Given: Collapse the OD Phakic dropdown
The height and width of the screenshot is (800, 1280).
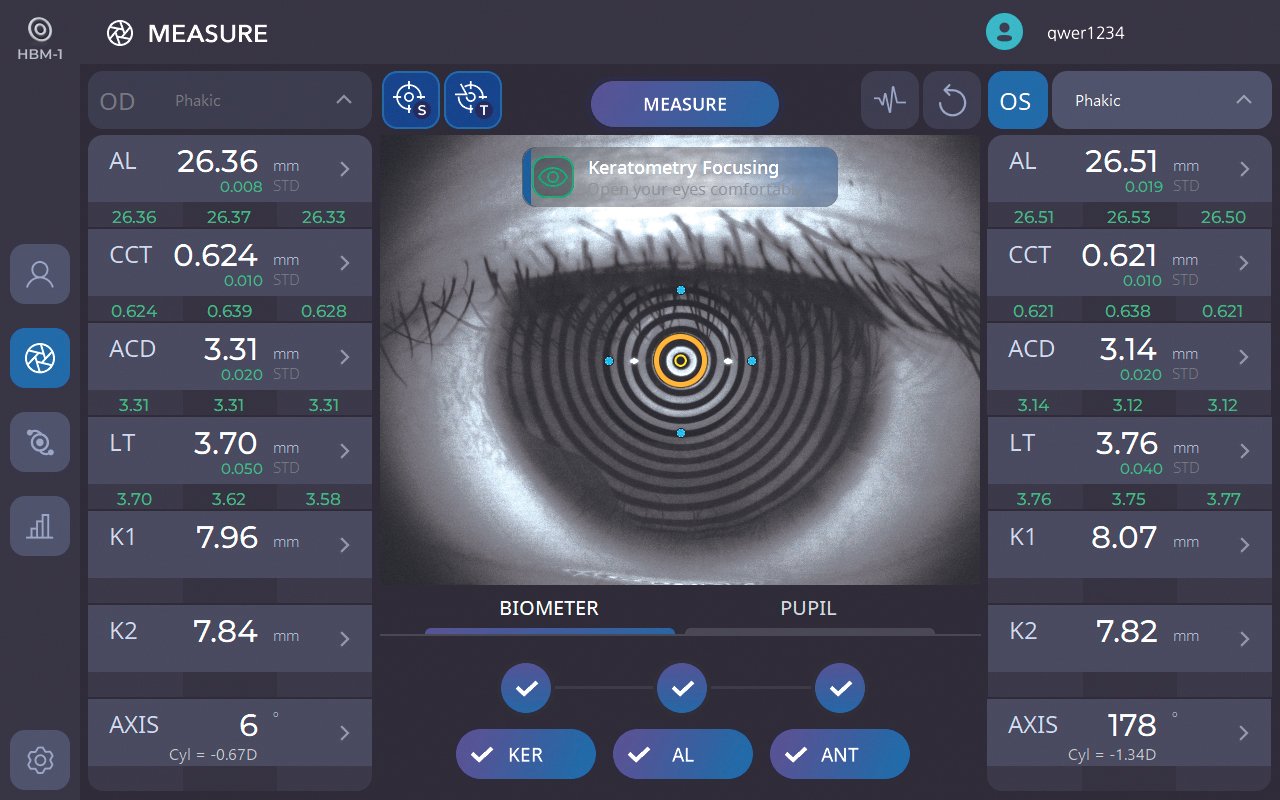Looking at the screenshot, I should [343, 100].
